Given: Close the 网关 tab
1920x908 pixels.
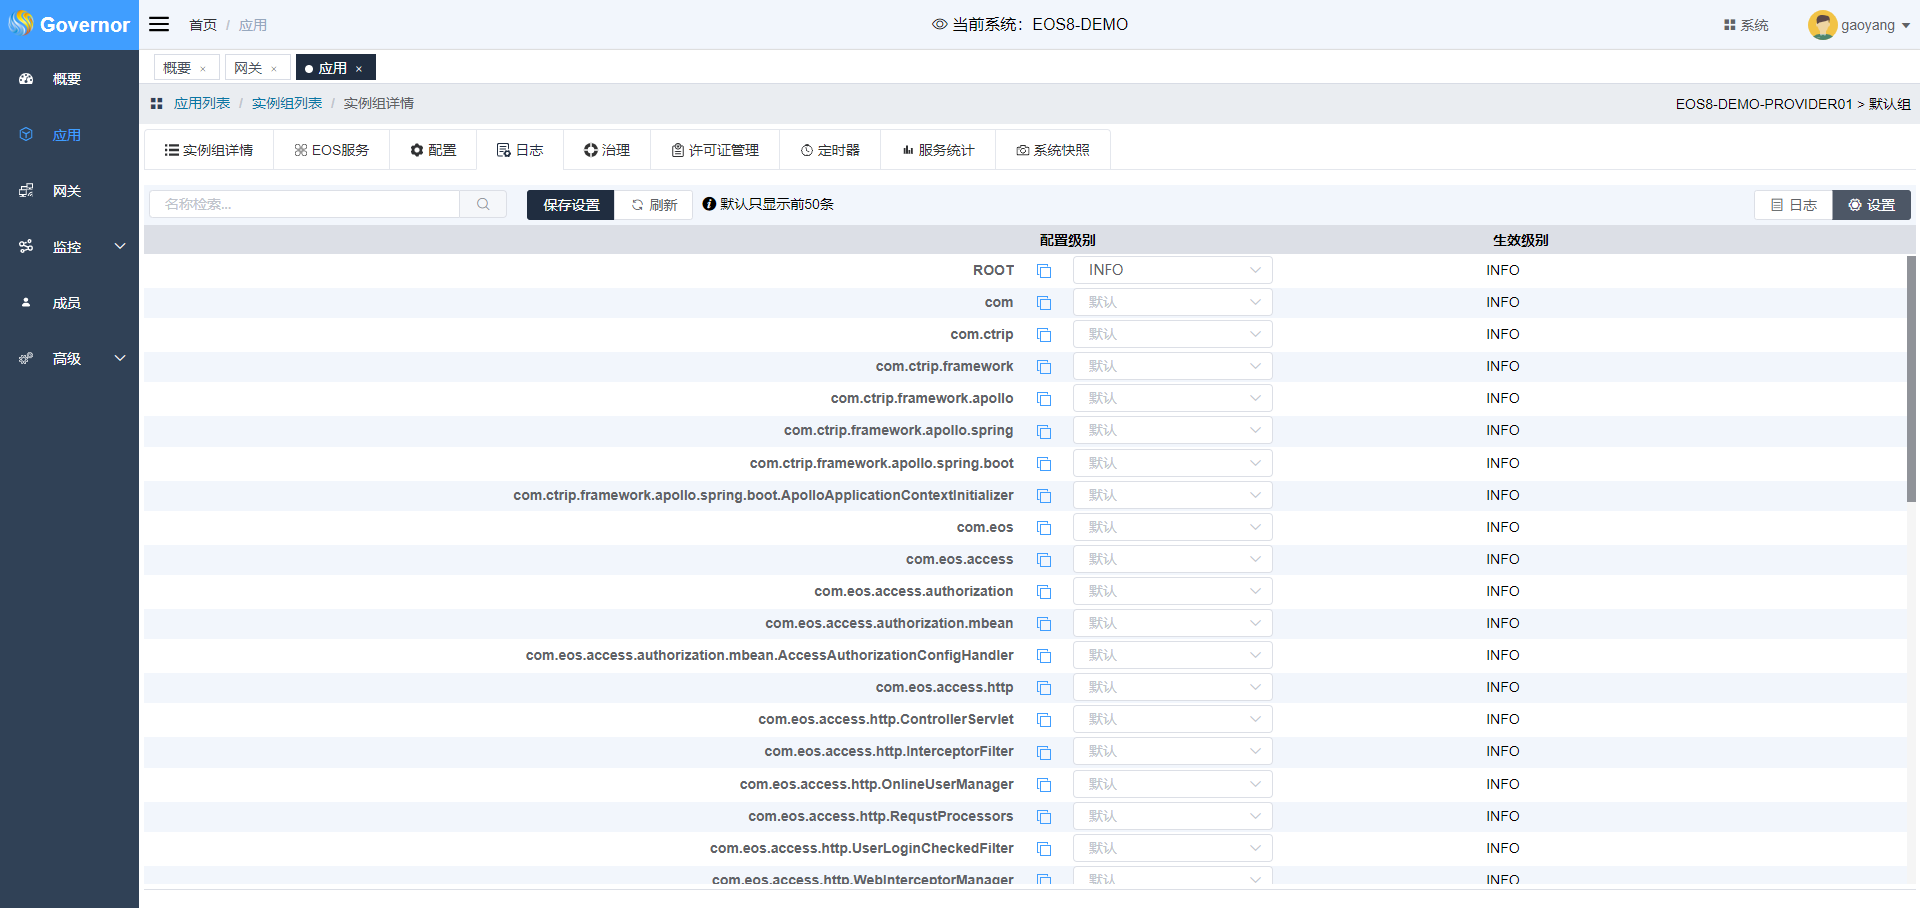Looking at the screenshot, I should [274, 69].
